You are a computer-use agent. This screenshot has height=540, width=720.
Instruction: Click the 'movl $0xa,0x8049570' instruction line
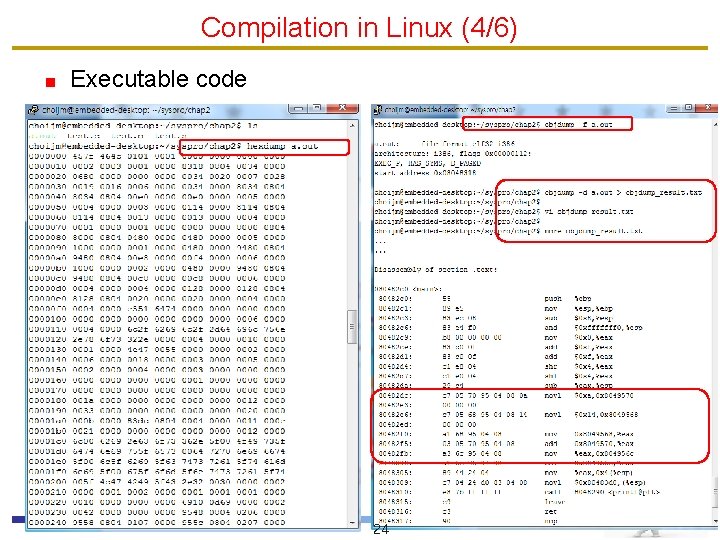506,395
